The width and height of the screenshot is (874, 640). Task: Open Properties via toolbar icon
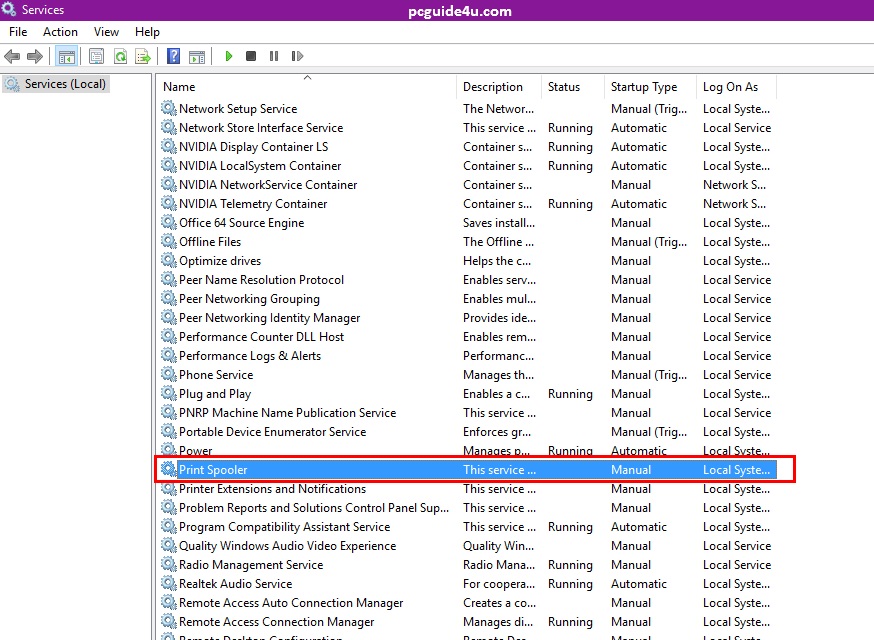point(97,57)
